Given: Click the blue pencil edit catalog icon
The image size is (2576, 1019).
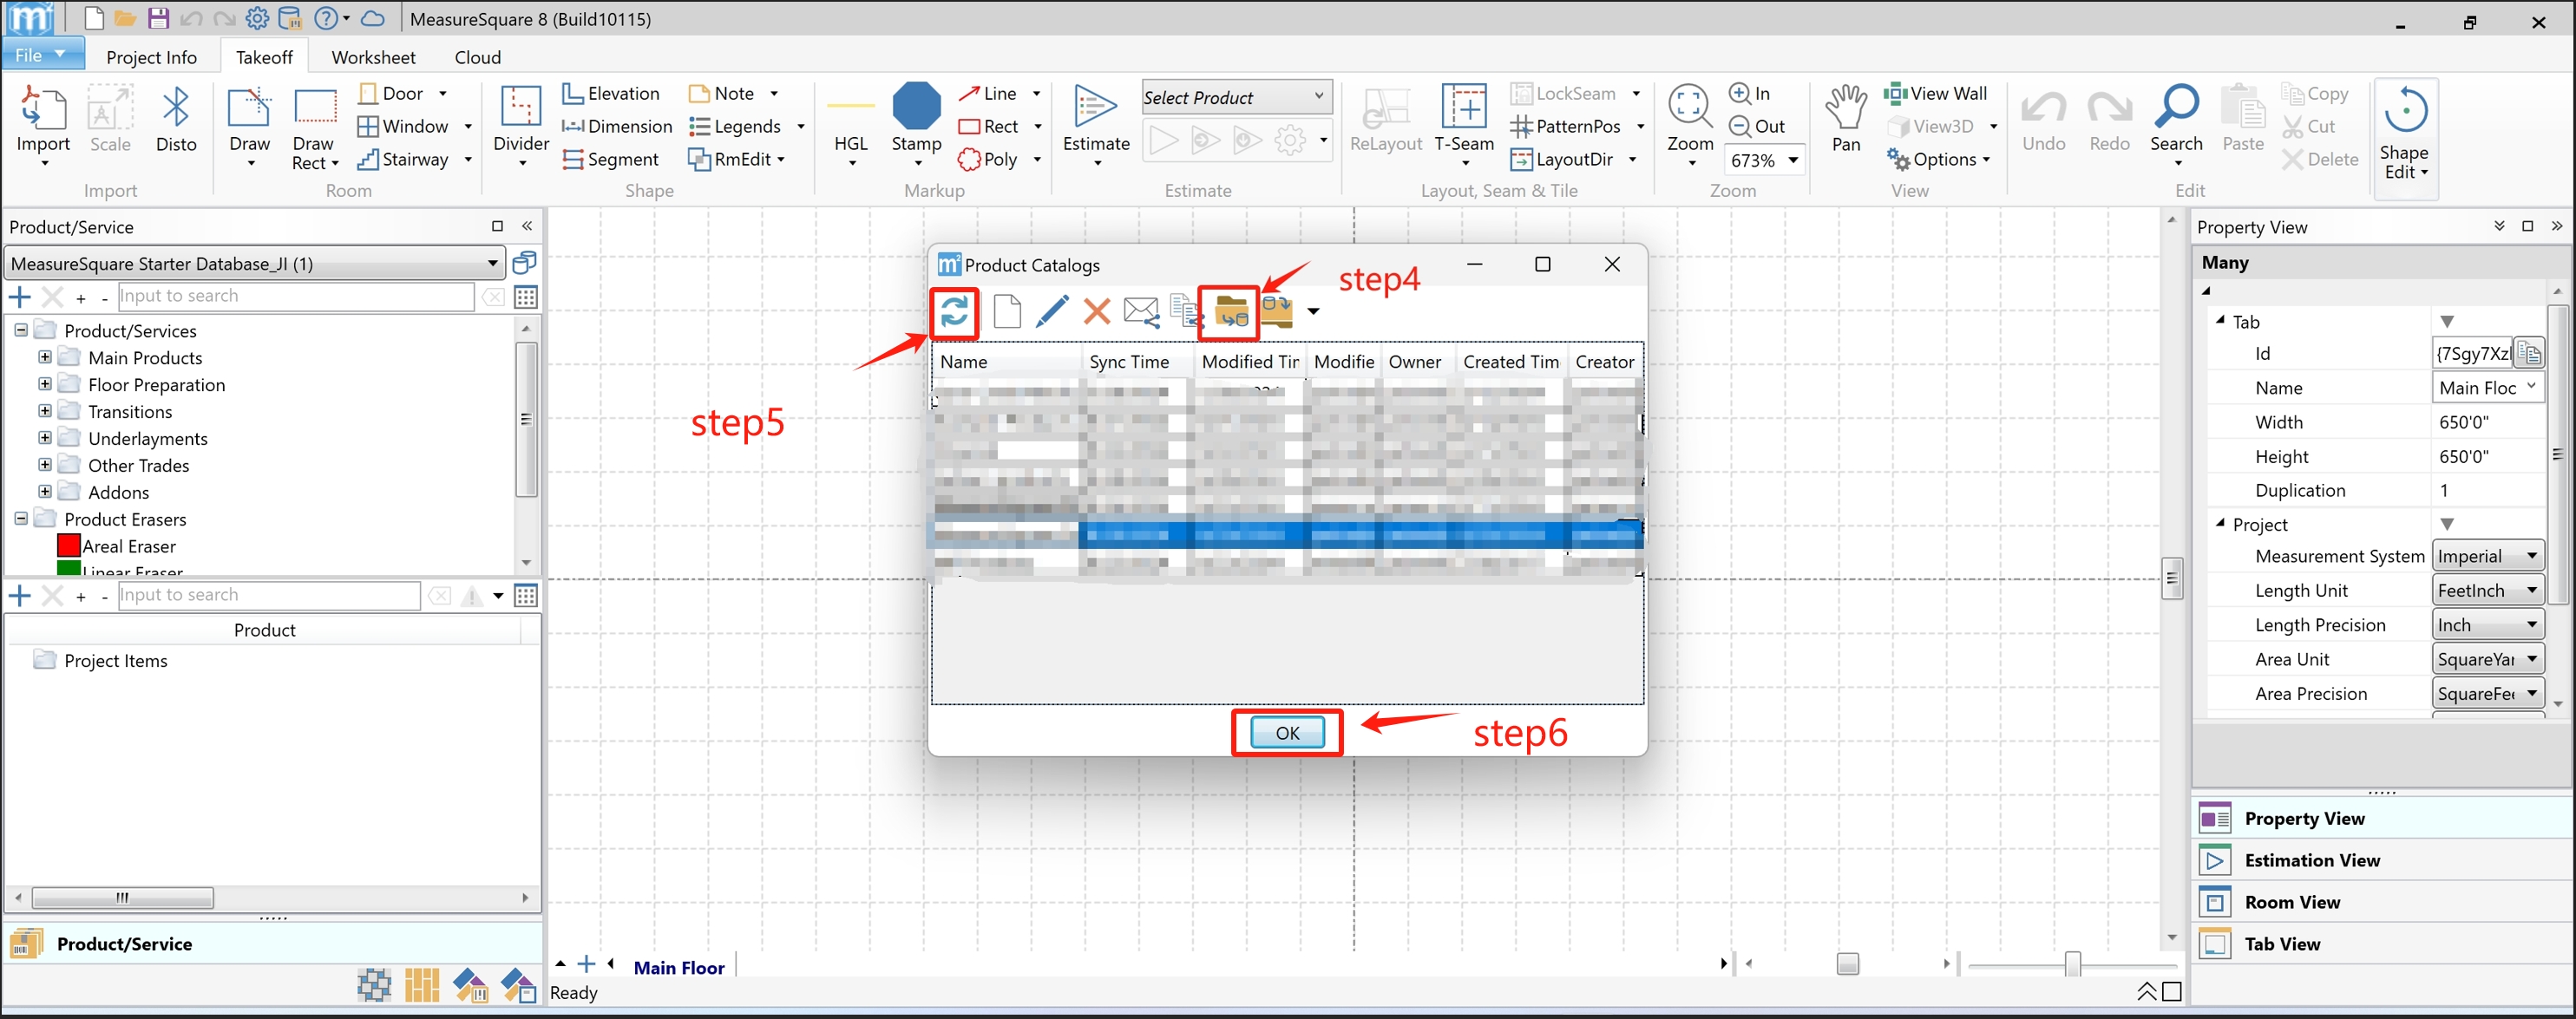Looking at the screenshot, I should [1051, 311].
